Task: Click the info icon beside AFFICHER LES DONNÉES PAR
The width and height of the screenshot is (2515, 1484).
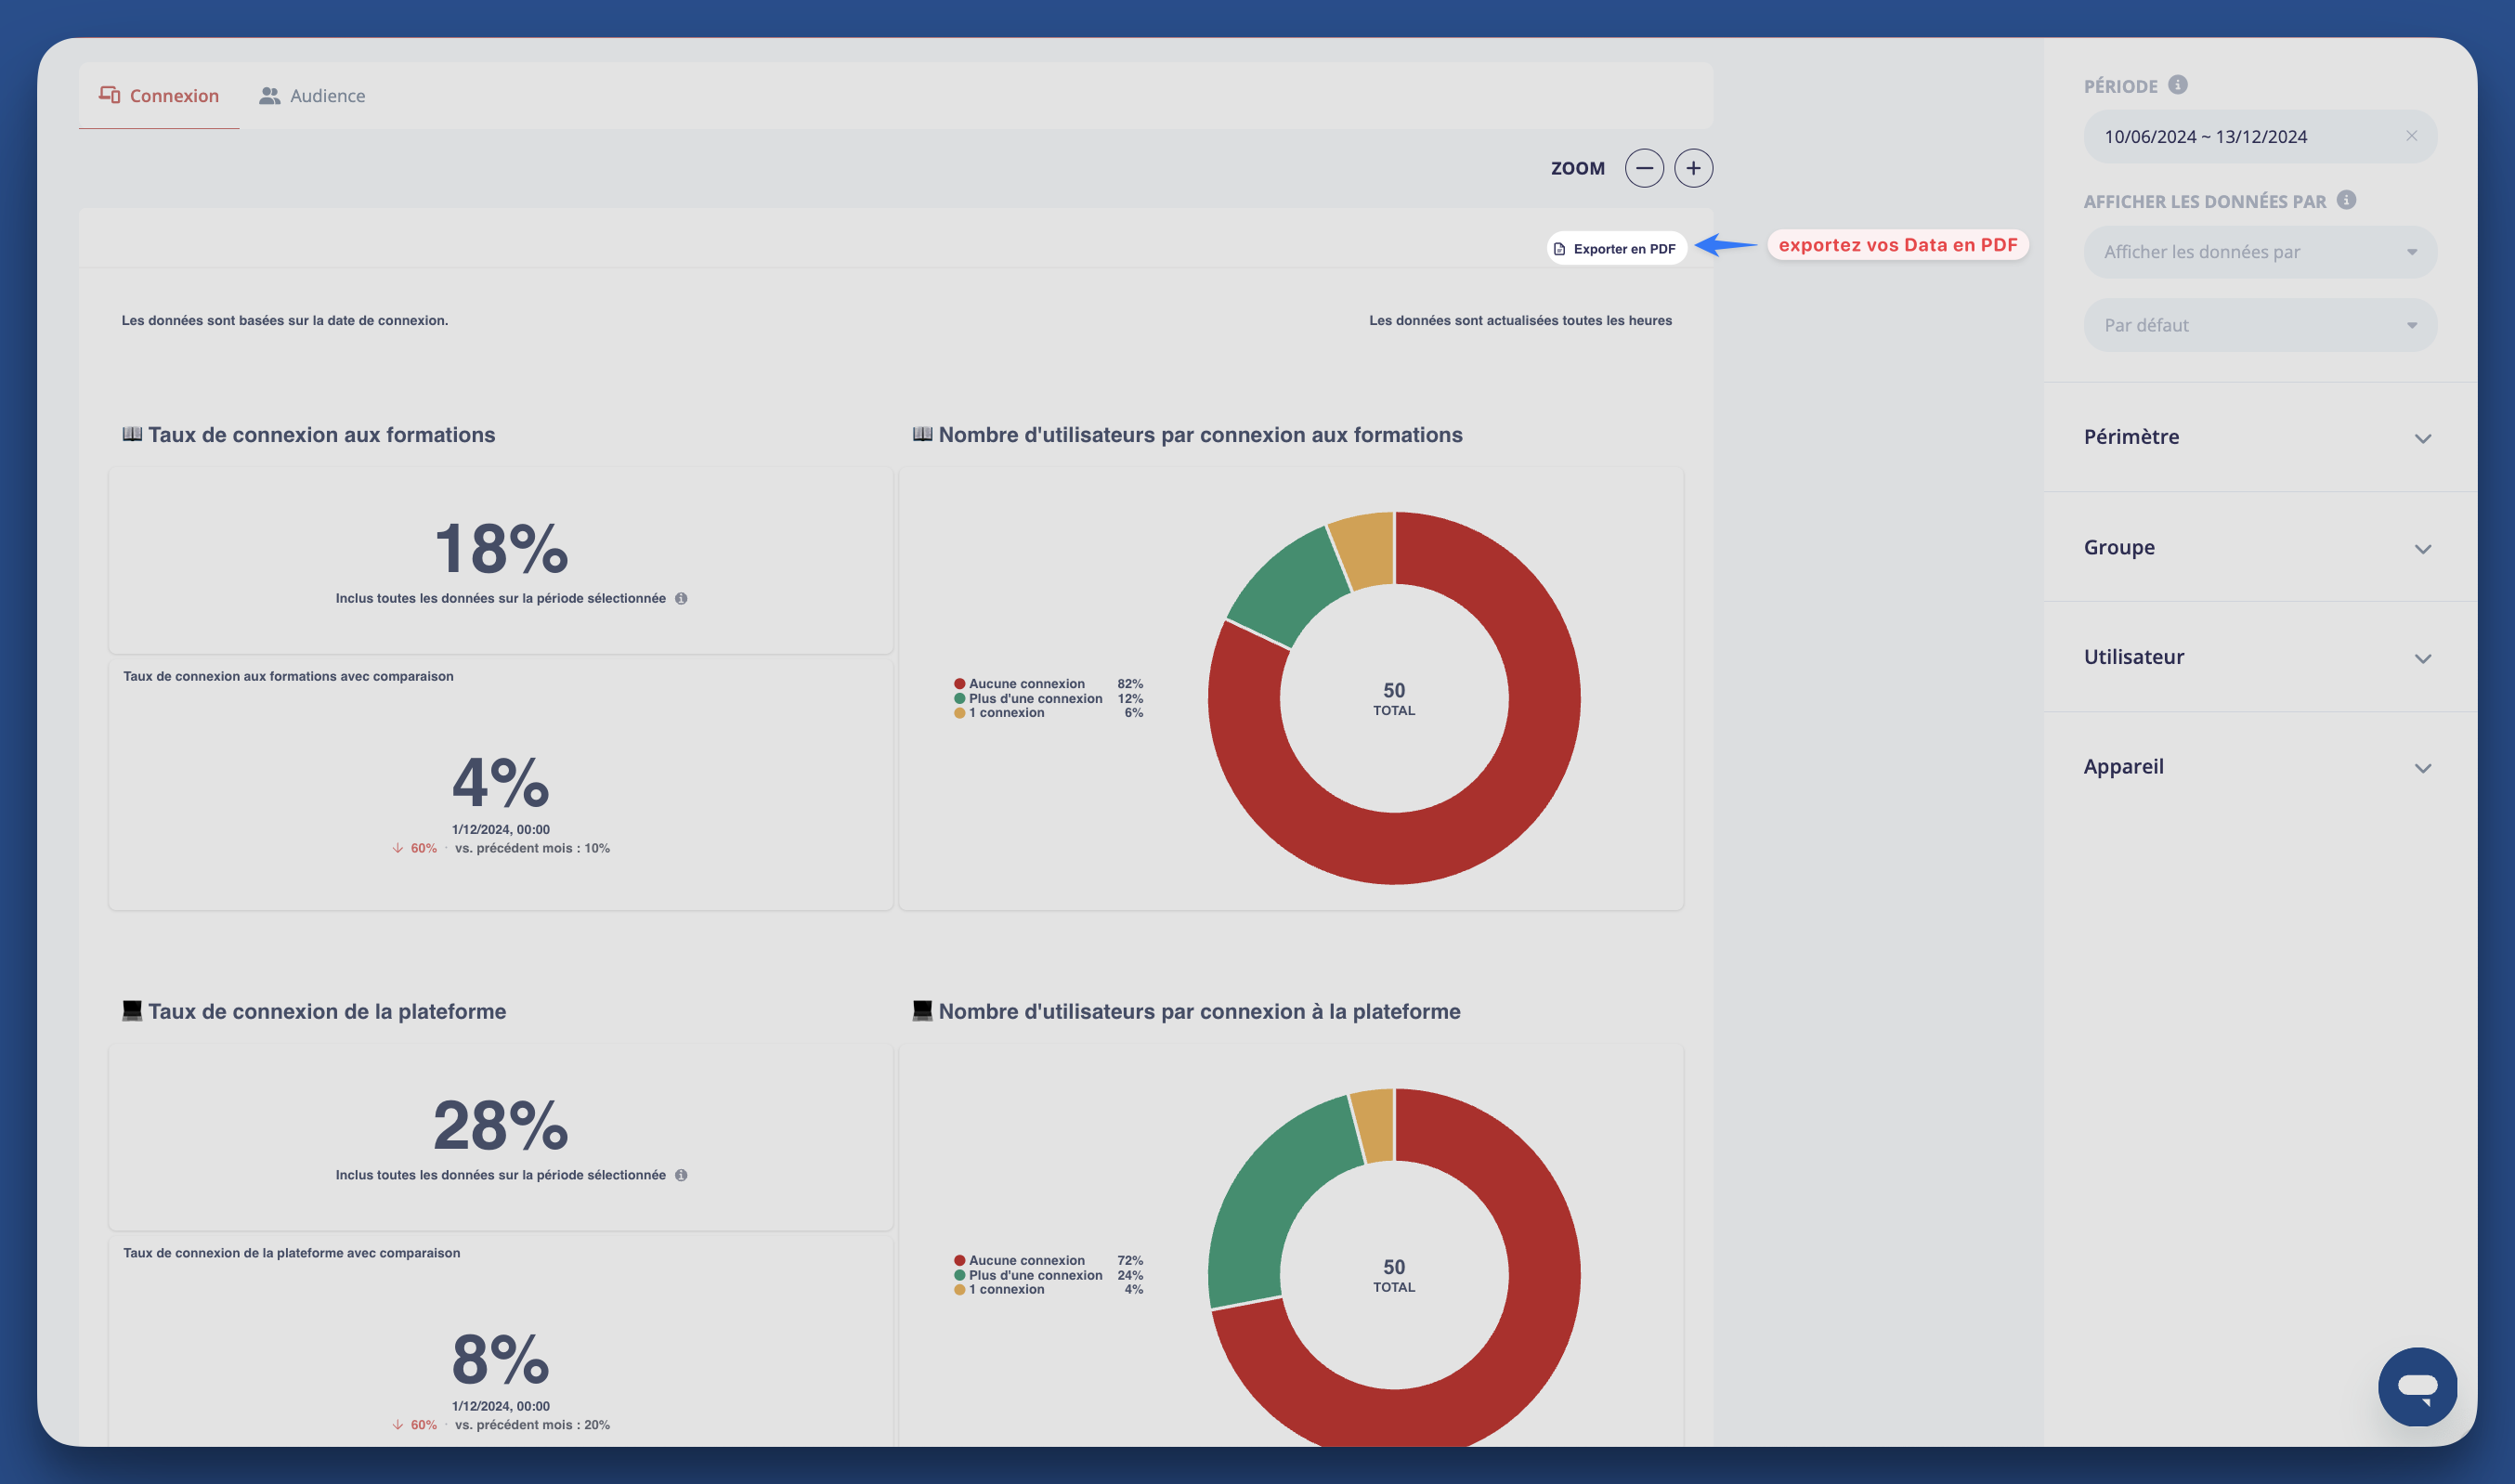Action: click(2346, 199)
